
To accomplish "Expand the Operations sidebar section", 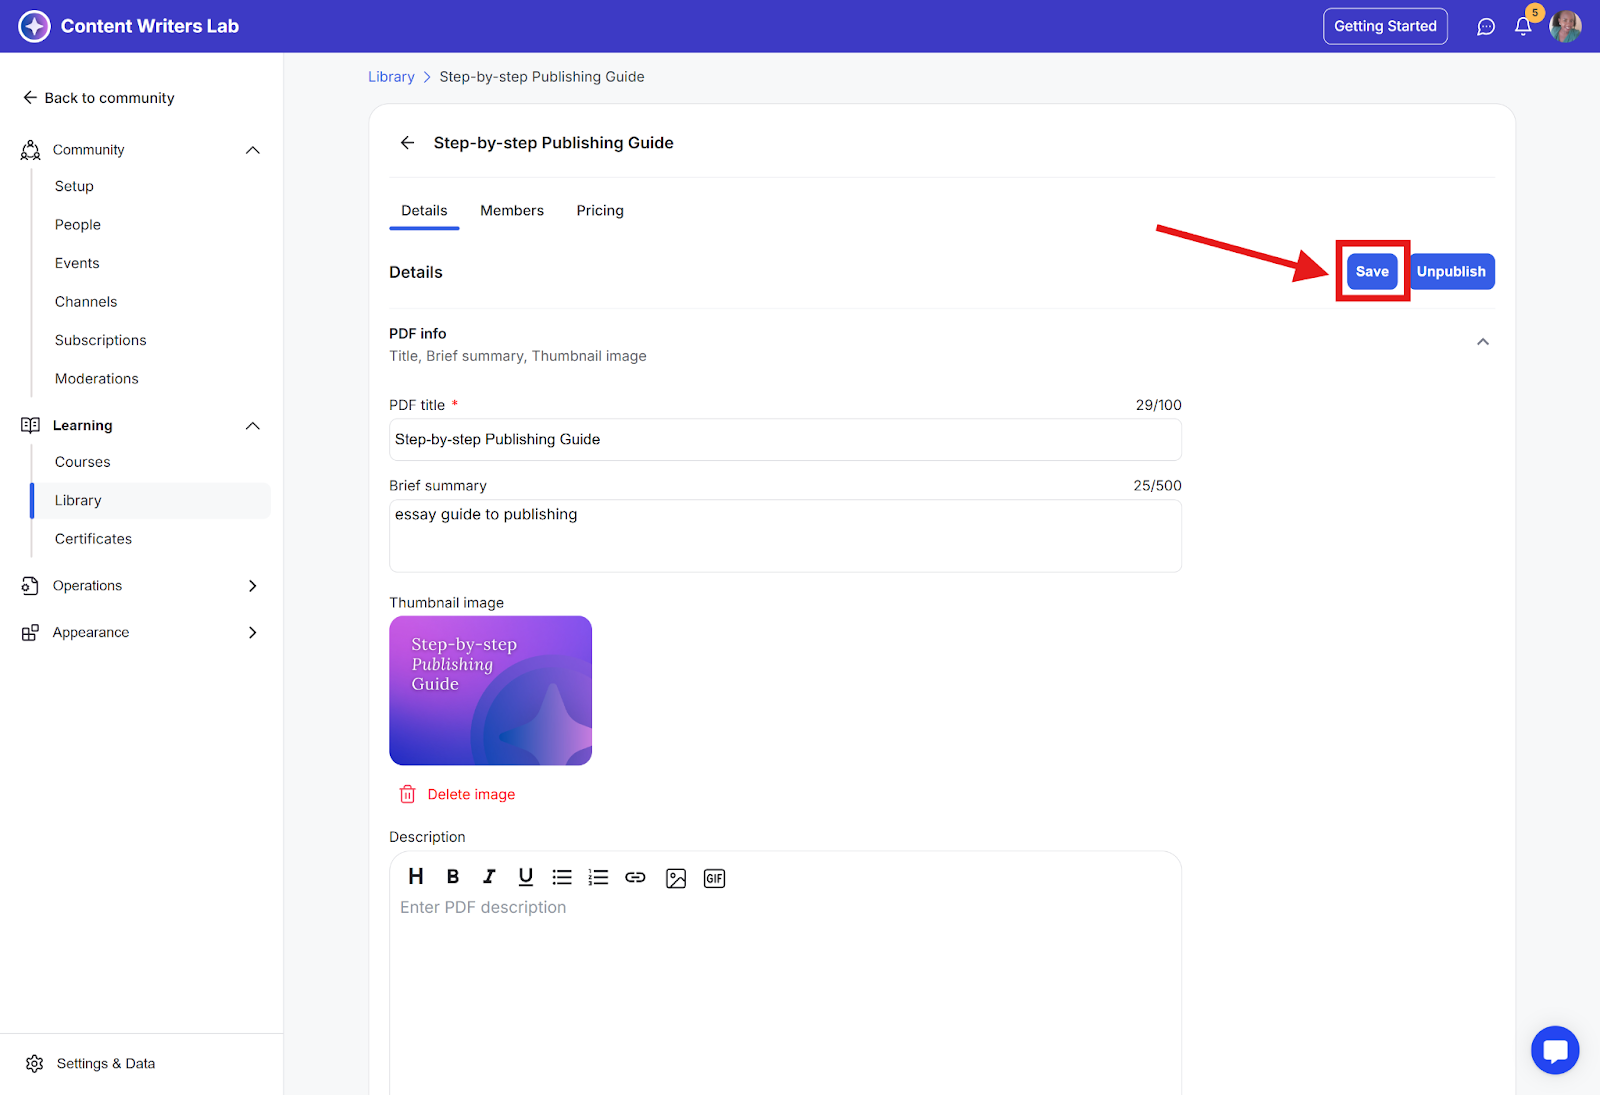I will tap(253, 586).
